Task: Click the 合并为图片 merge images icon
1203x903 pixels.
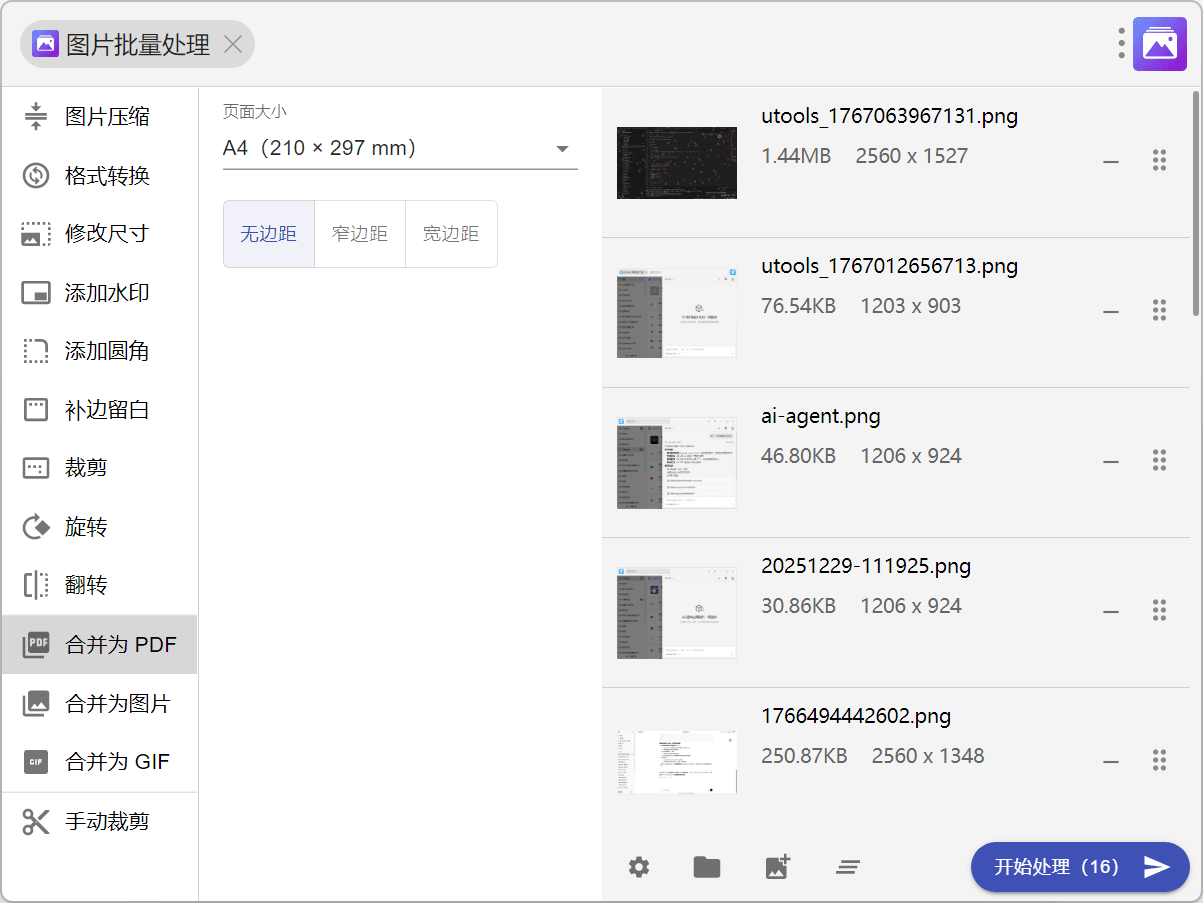Action: tap(36, 704)
